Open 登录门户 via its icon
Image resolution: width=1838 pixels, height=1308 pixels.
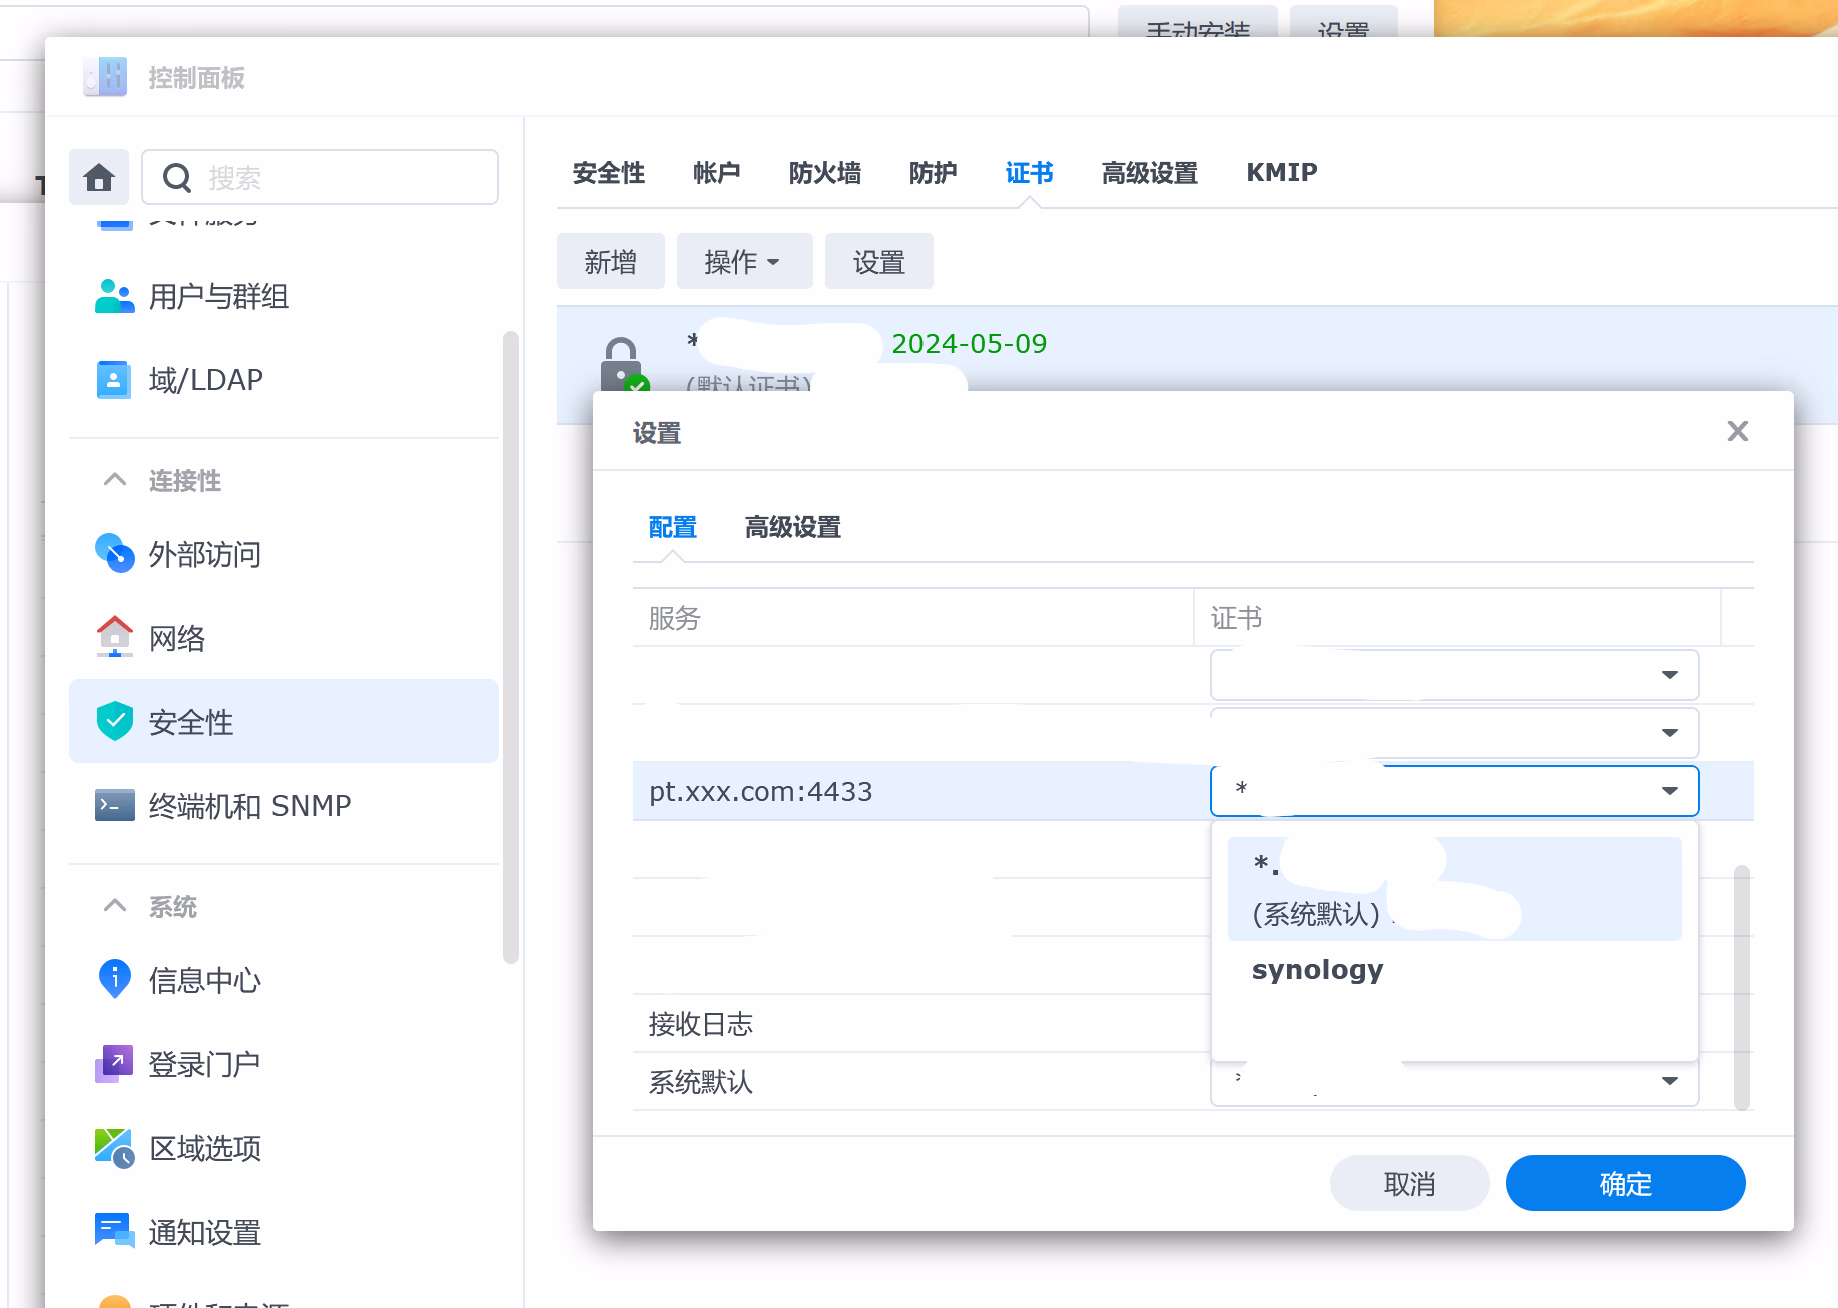click(x=114, y=1064)
